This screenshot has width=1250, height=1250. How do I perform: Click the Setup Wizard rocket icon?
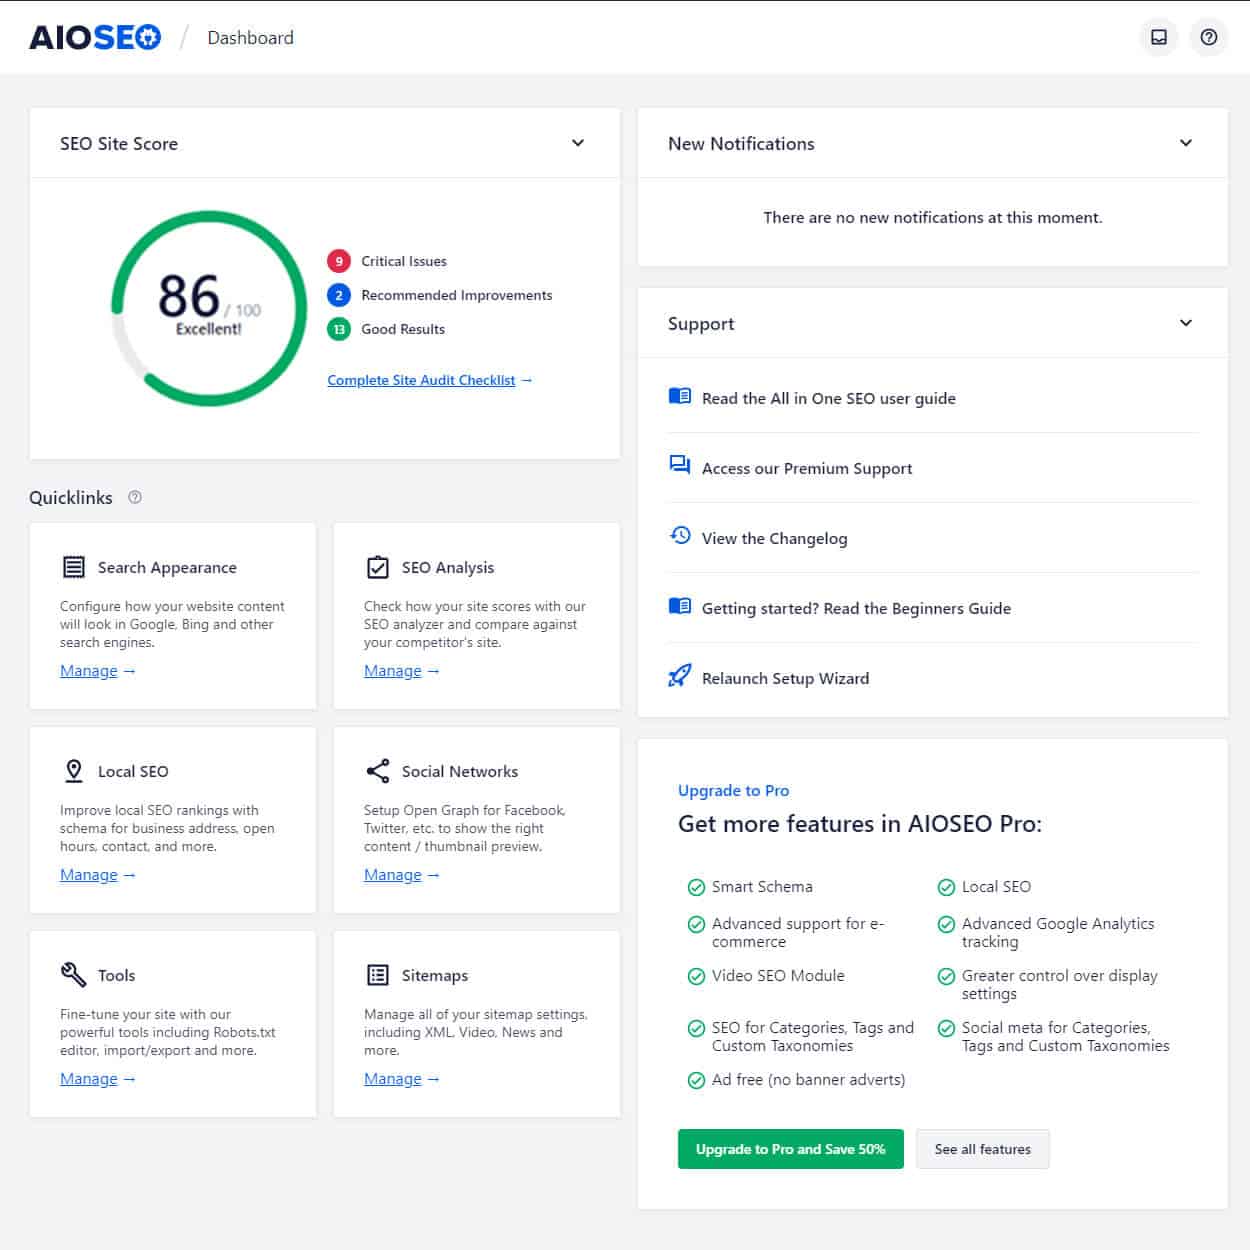680,676
